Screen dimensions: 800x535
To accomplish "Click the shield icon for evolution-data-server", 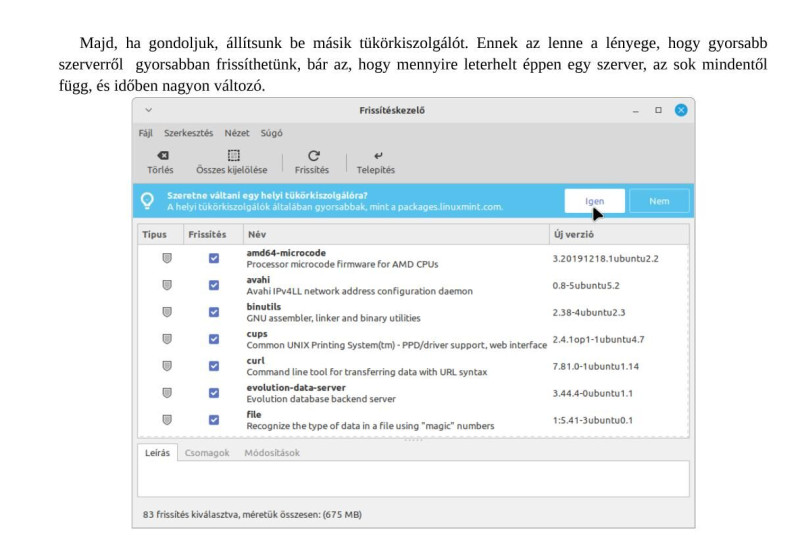I will [x=167, y=393].
